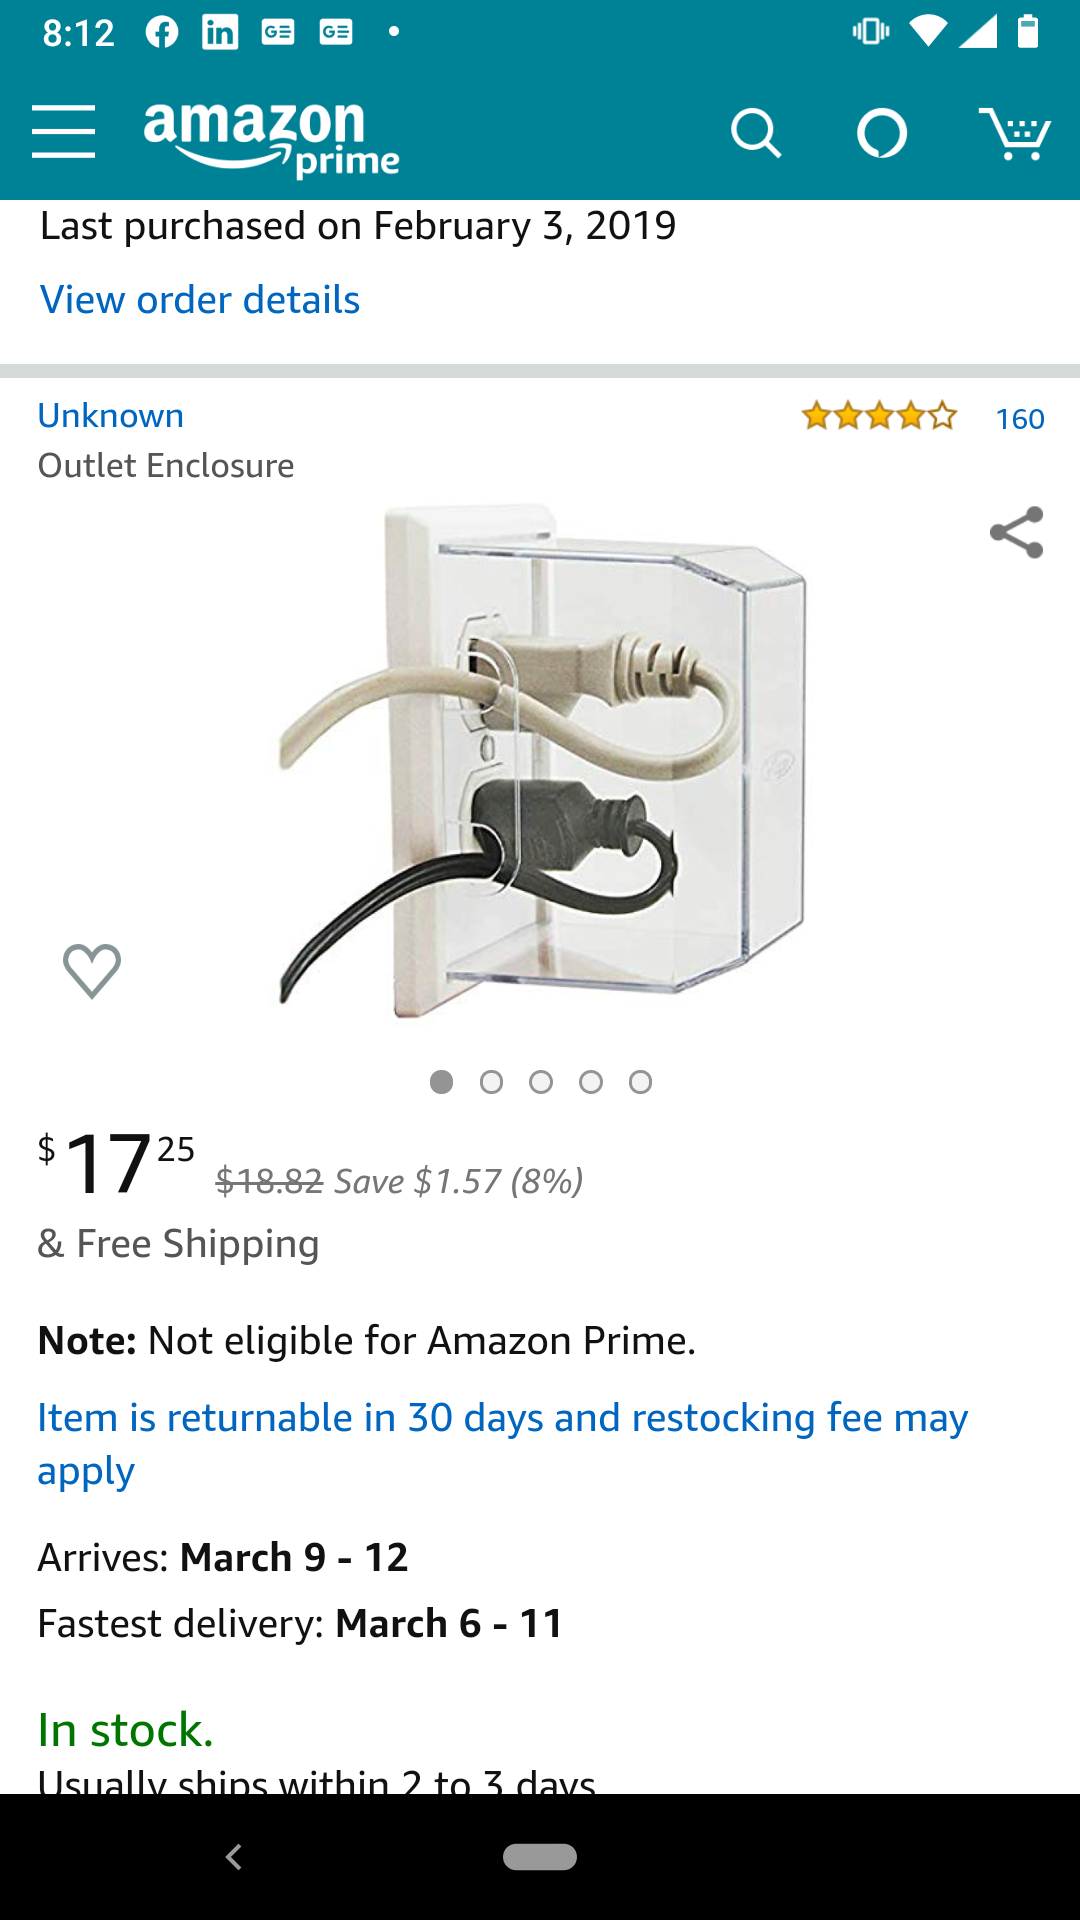Tap the Android home pill
Image resolution: width=1080 pixels, height=1920 pixels.
click(540, 1857)
